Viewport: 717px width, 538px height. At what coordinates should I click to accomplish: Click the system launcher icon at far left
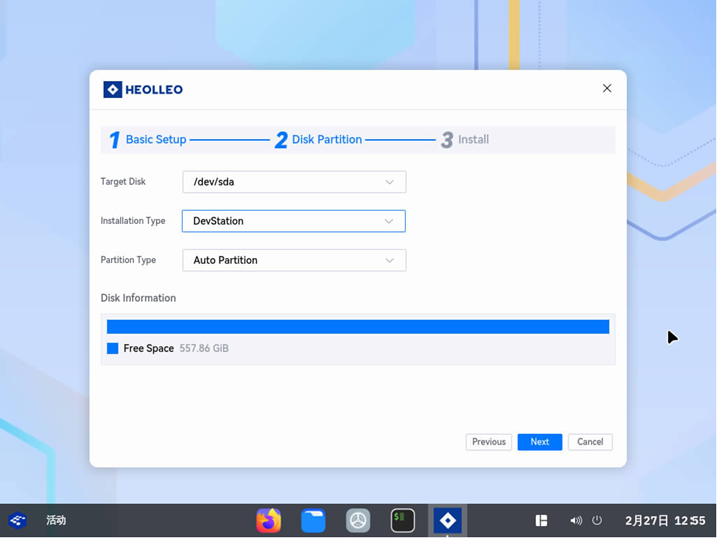click(x=17, y=520)
